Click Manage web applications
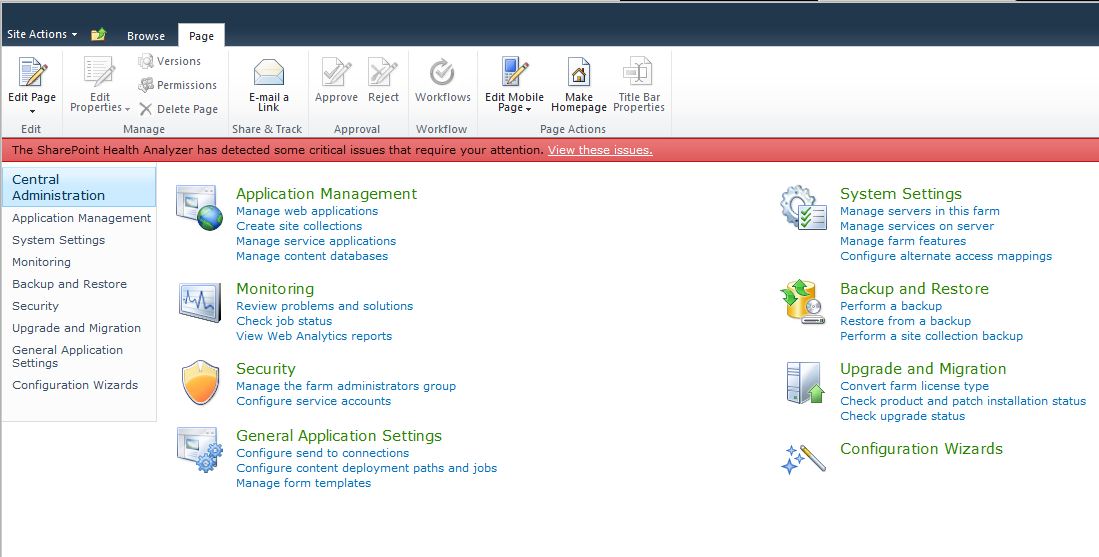Screen dimensions: 1099x557 pos(307,211)
